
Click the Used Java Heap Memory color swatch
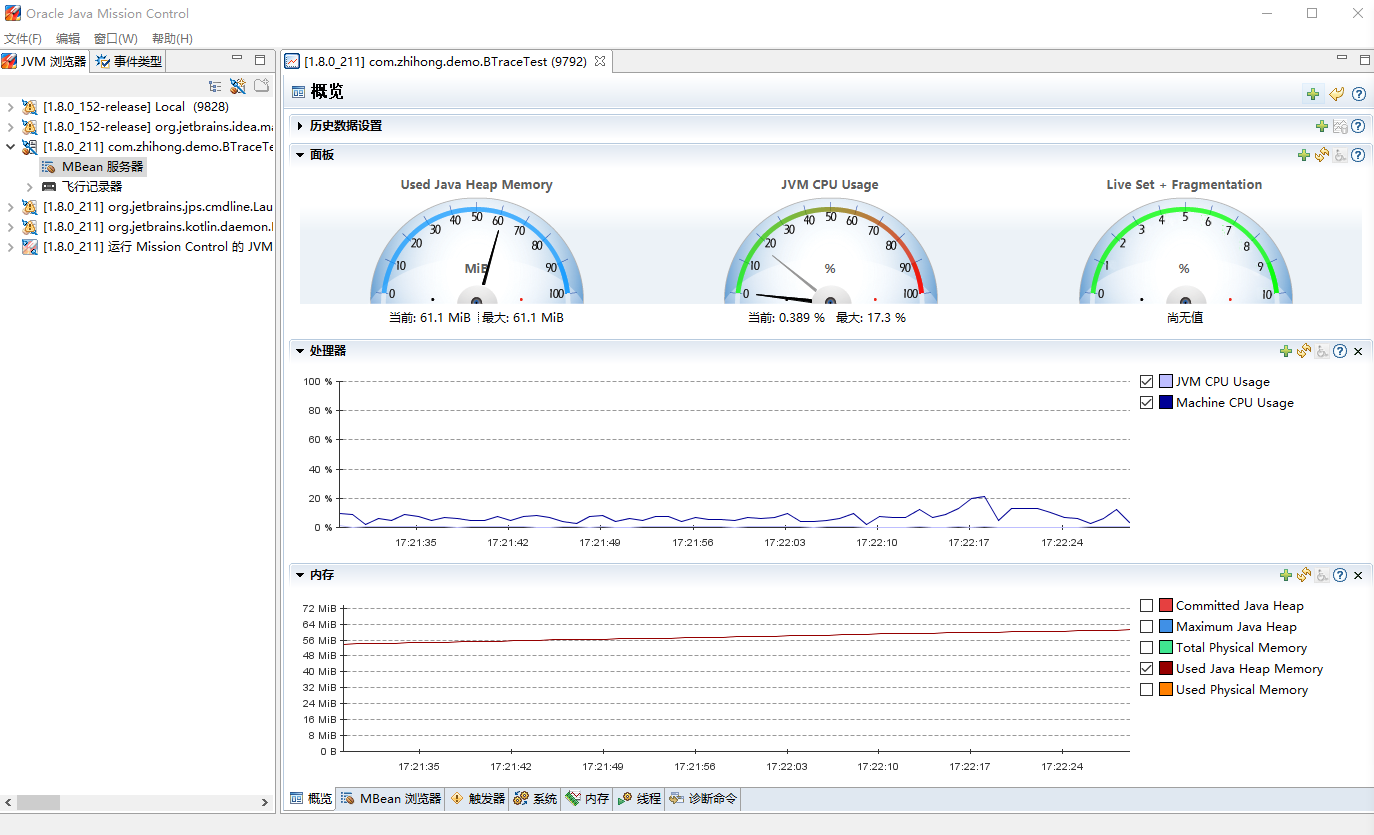1166,668
